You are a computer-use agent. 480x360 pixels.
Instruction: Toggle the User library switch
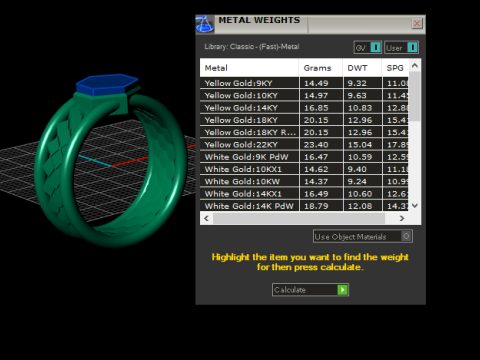click(401, 48)
